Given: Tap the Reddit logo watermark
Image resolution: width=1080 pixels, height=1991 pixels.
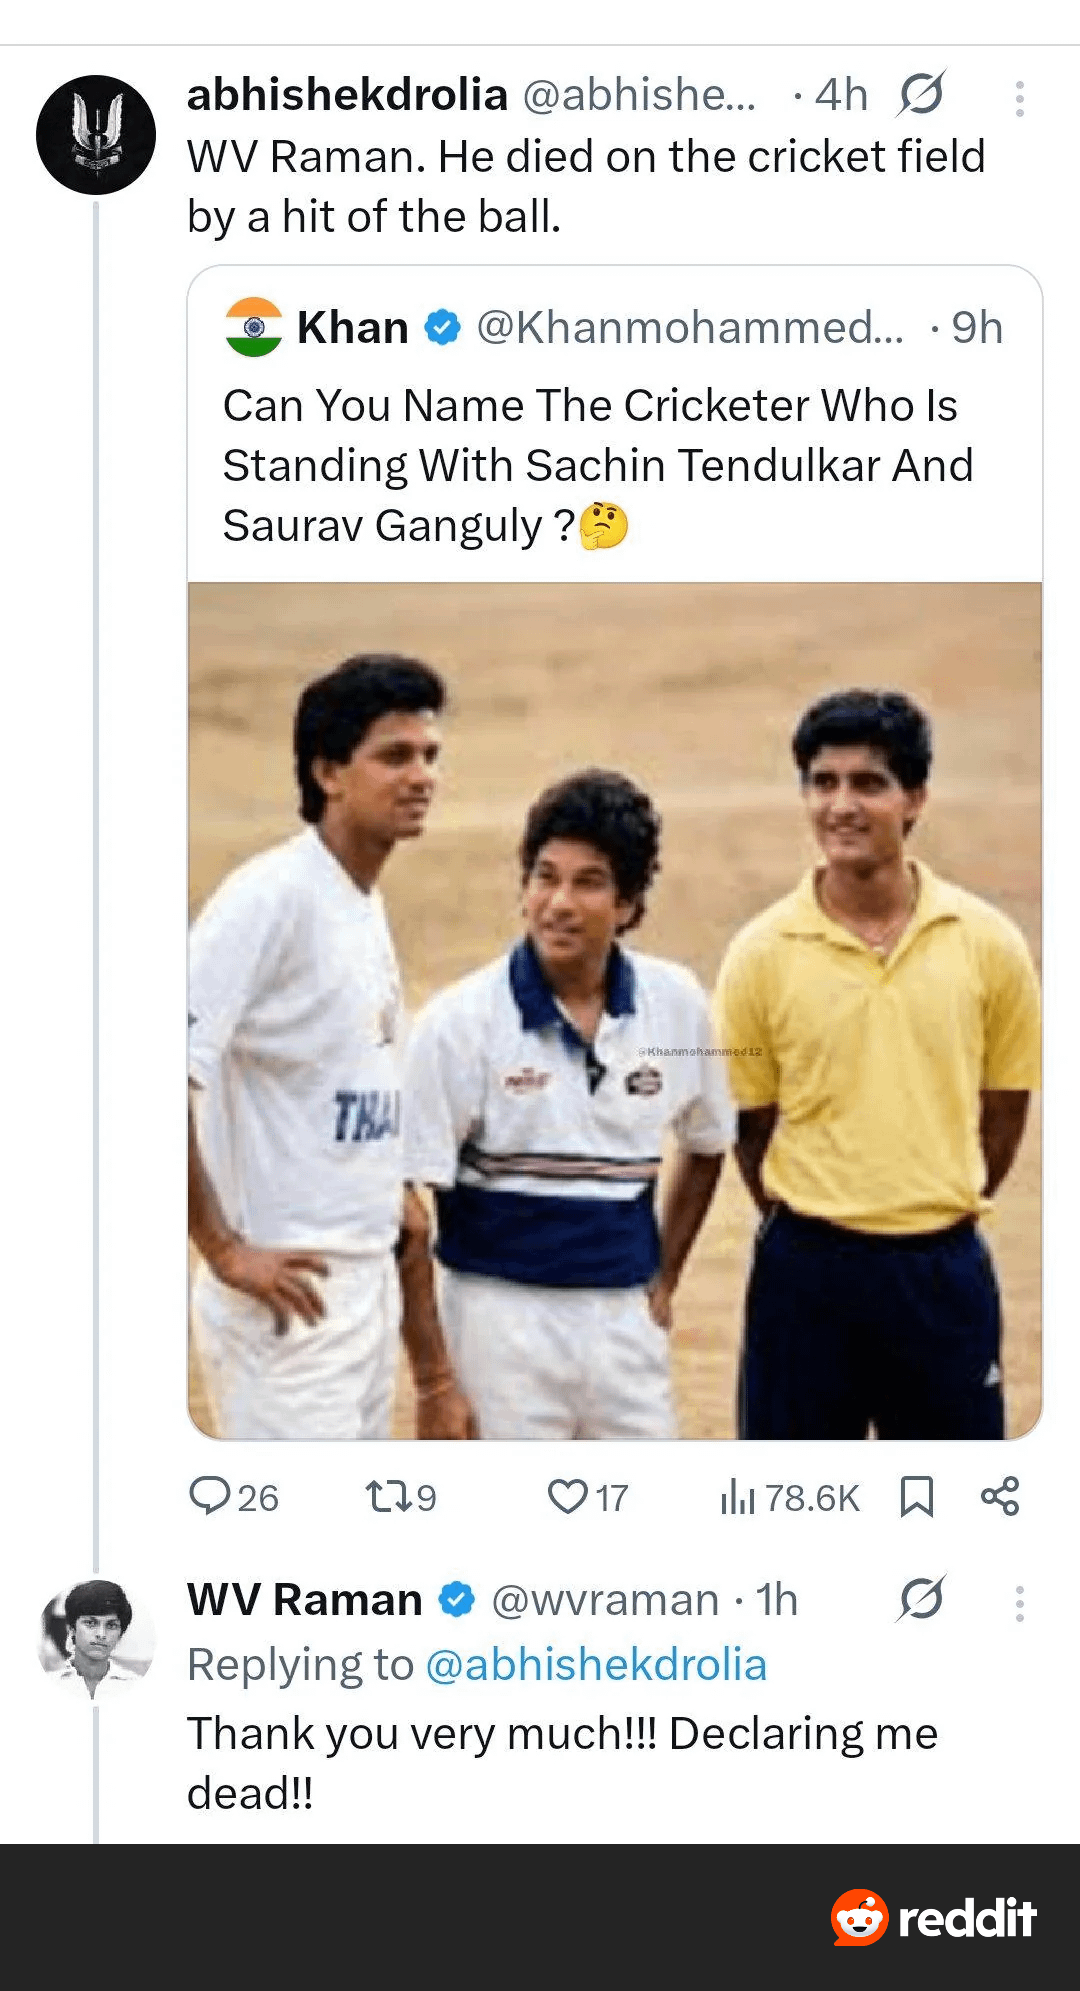Looking at the screenshot, I should click(x=934, y=1917).
